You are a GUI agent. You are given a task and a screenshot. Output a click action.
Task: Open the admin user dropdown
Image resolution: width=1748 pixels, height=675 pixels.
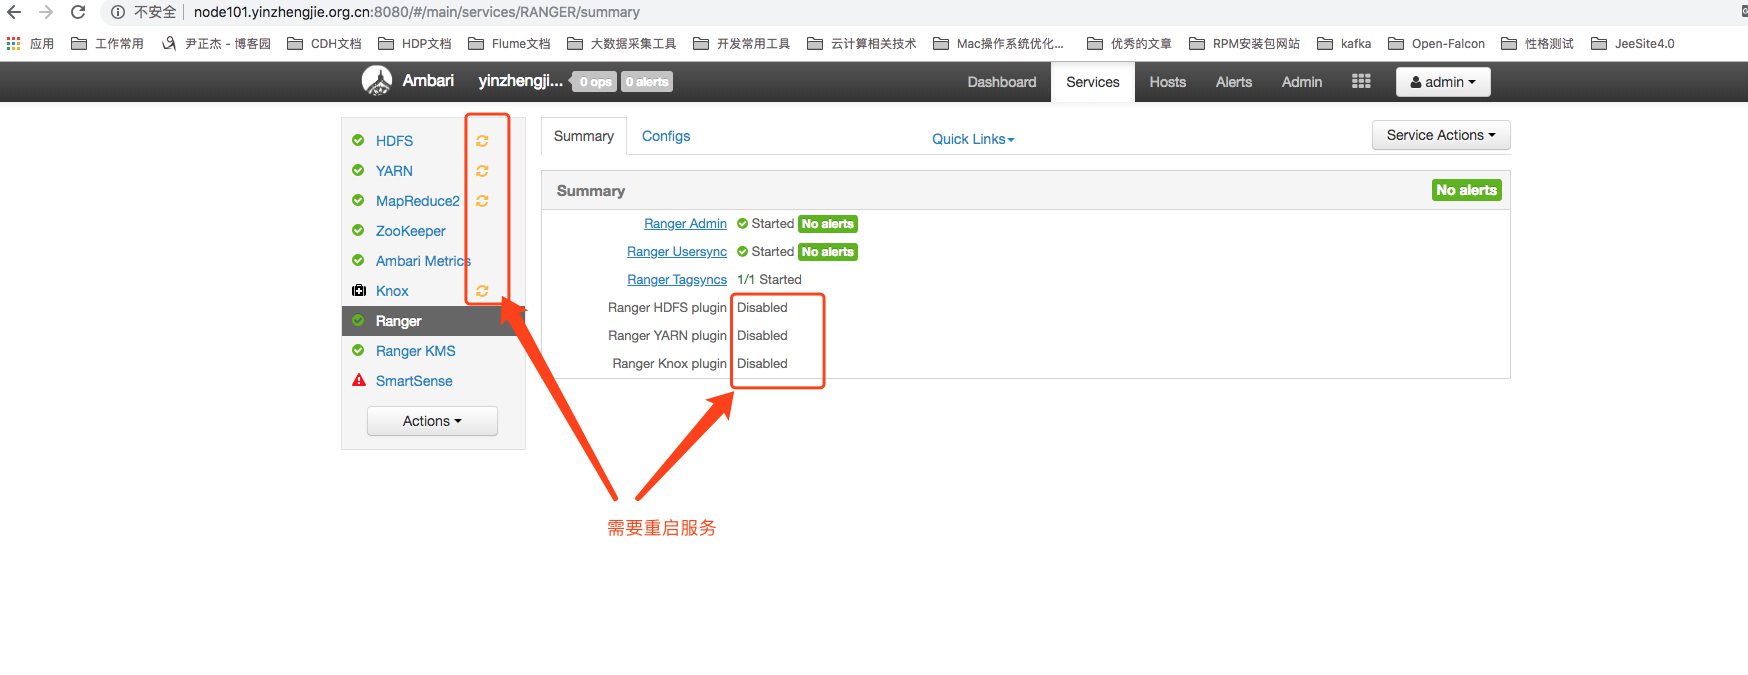1443,82
